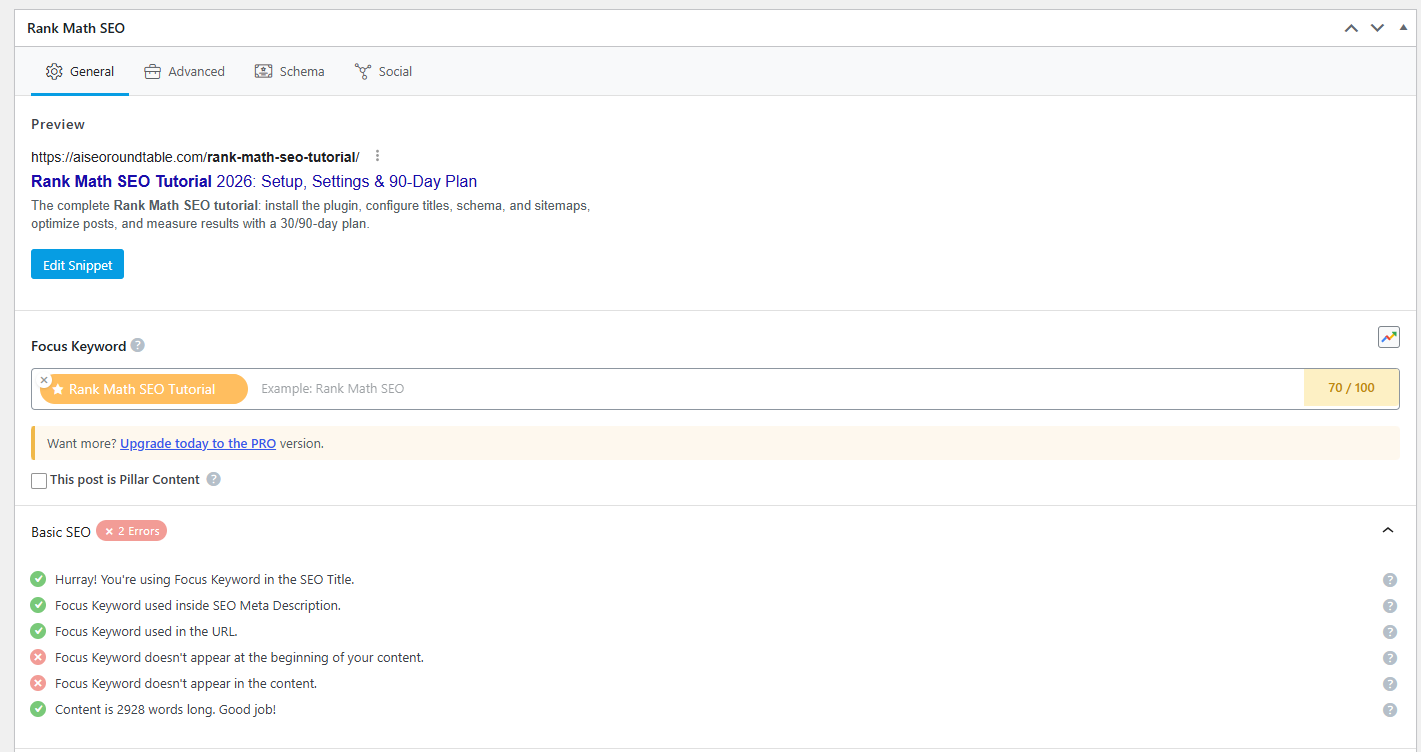Click help icon for content word count
The height and width of the screenshot is (752, 1421).
pos(1389,710)
